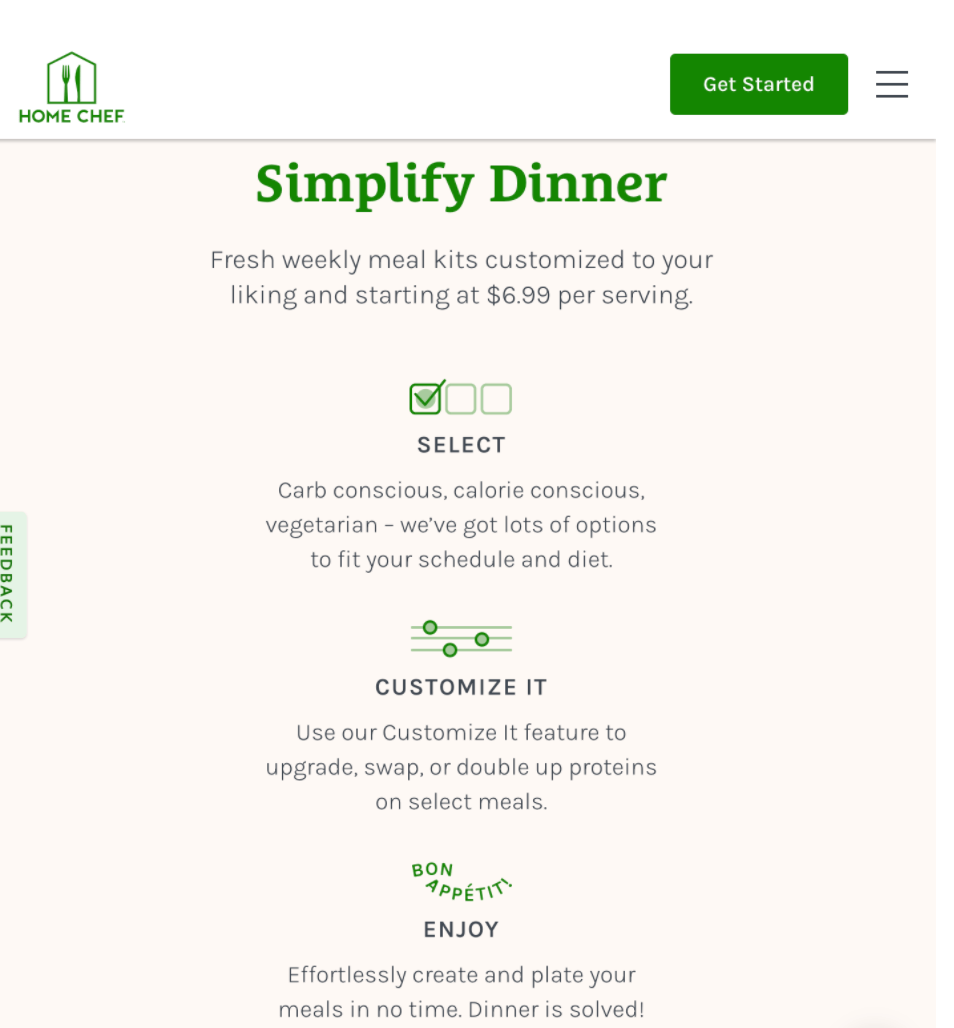Click the HOME CHEF text to go home
The width and height of the screenshot is (954, 1028).
71,117
